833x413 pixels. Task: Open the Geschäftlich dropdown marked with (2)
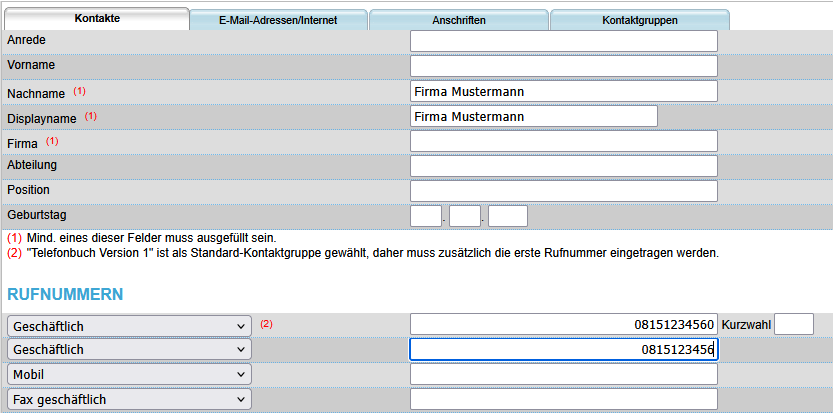[129, 326]
